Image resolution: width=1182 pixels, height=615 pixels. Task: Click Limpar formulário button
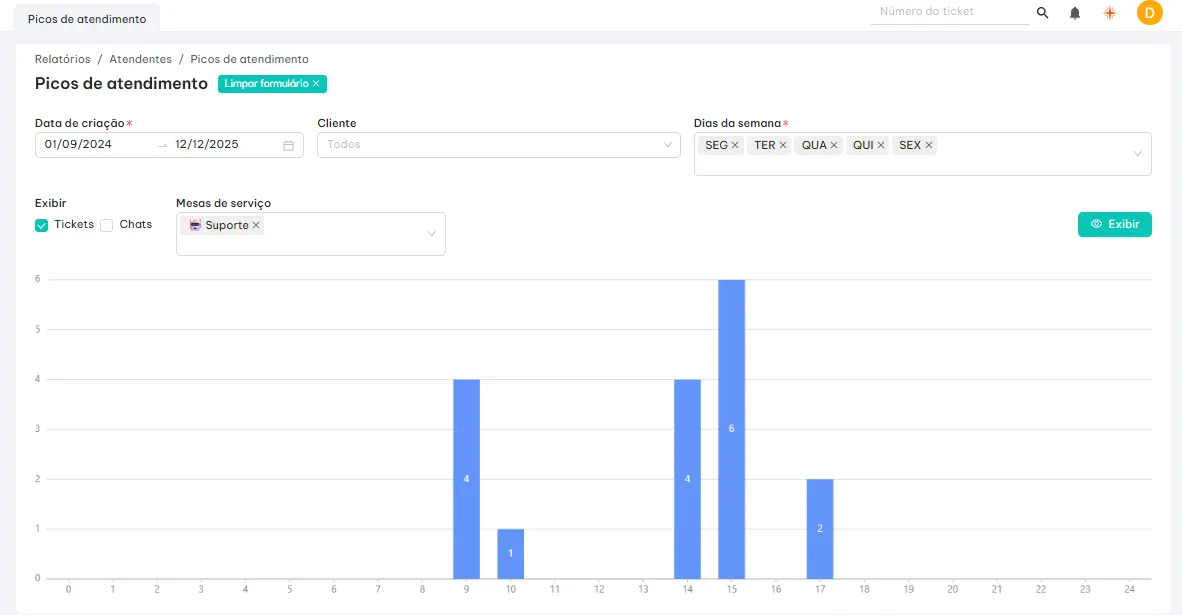click(x=272, y=84)
